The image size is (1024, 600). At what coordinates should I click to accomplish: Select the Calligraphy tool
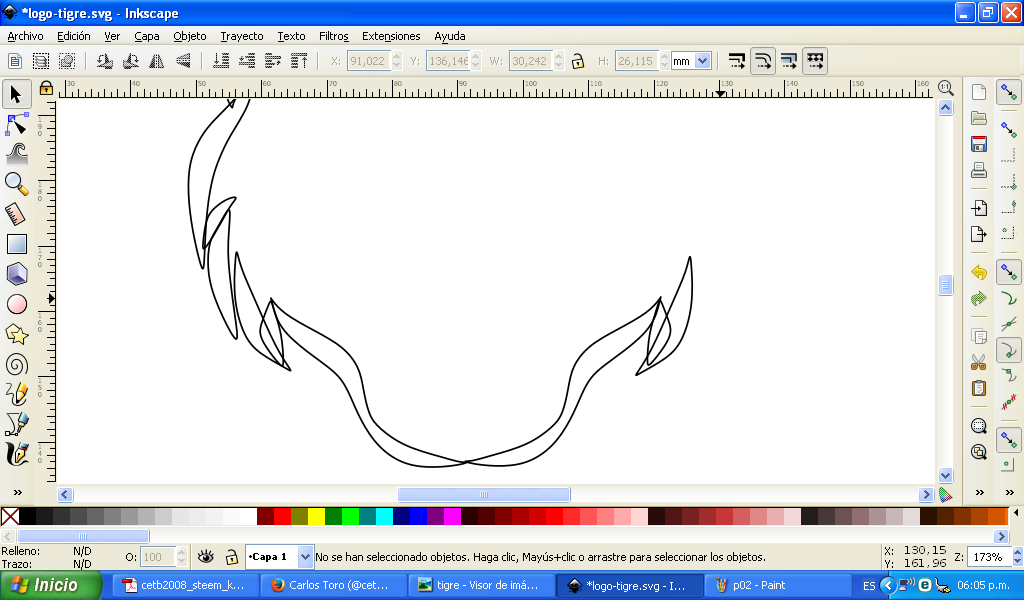click(16, 454)
